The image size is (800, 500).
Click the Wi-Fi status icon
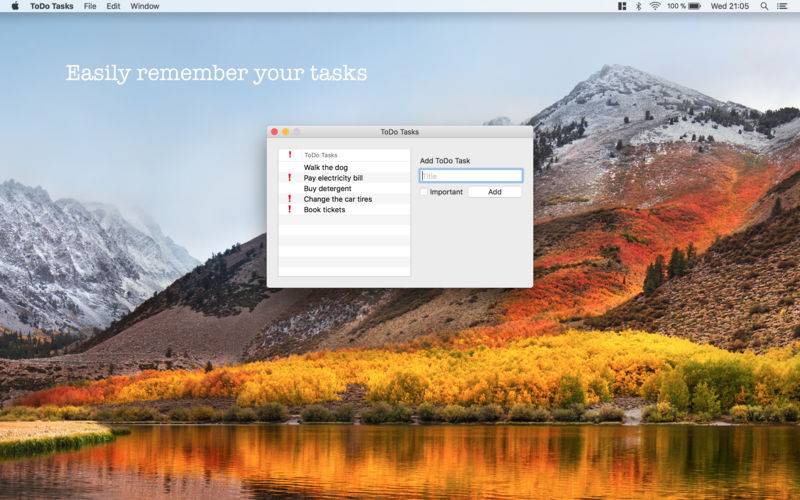[x=655, y=6]
